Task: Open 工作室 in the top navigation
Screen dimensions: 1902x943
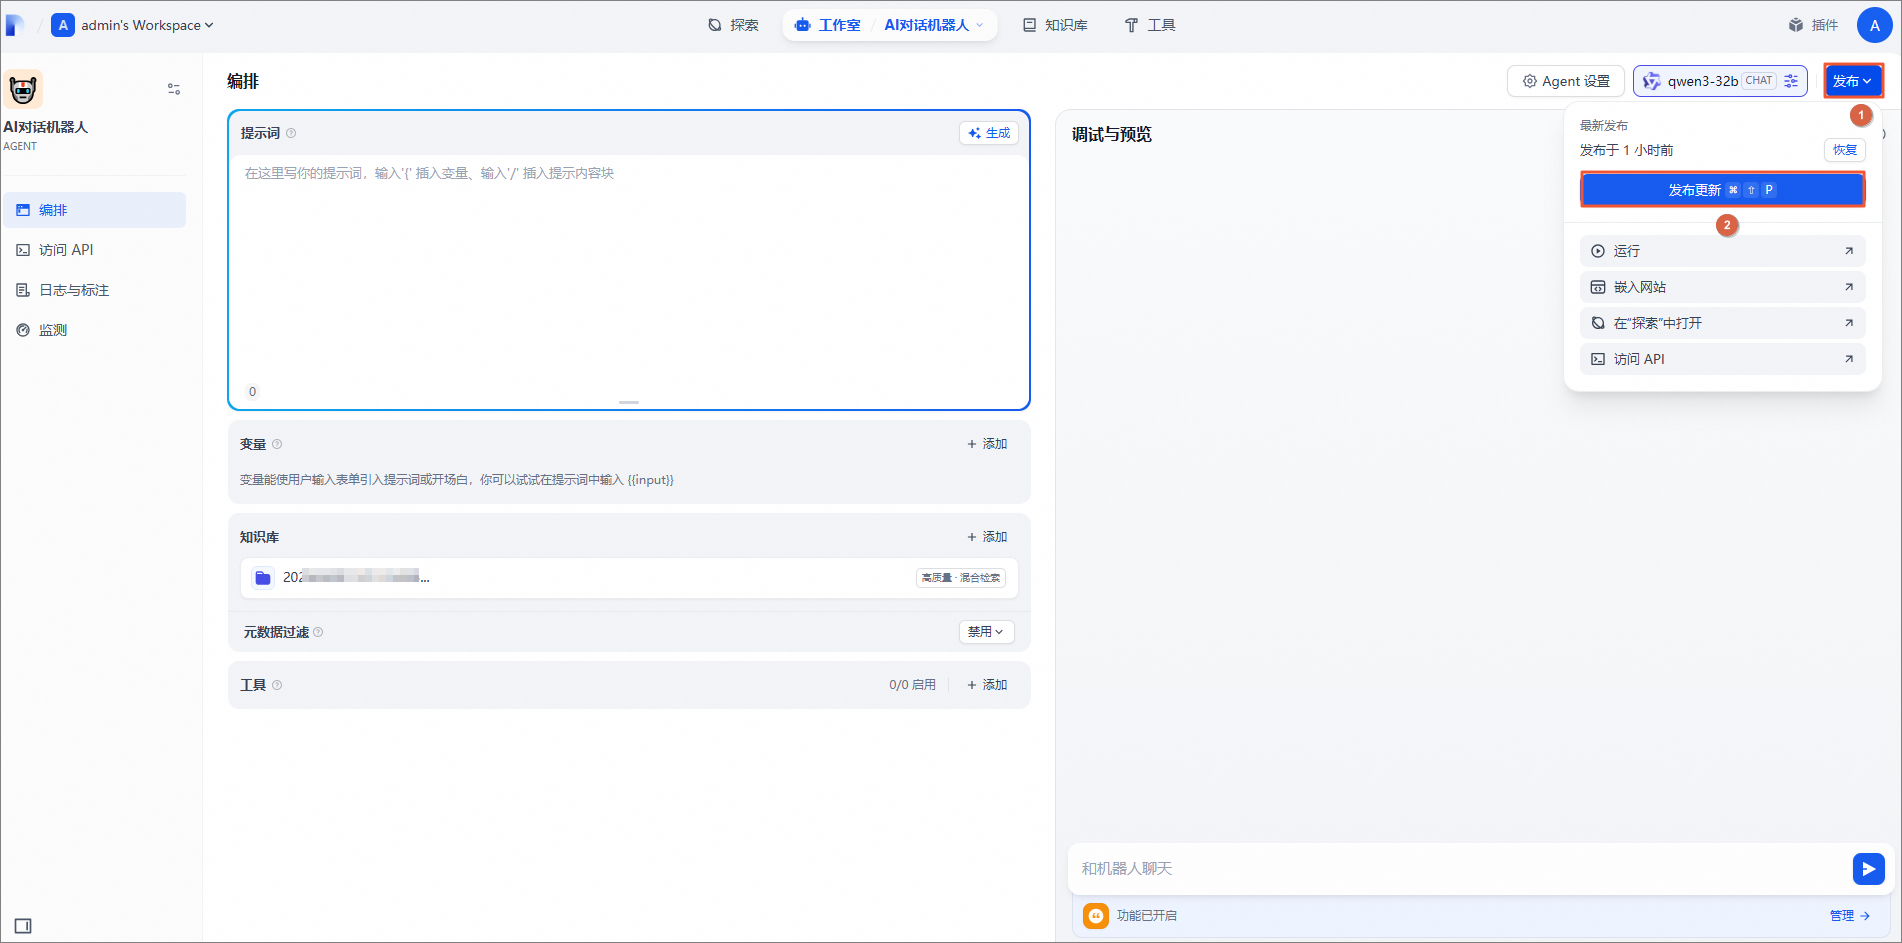Action: pos(829,25)
